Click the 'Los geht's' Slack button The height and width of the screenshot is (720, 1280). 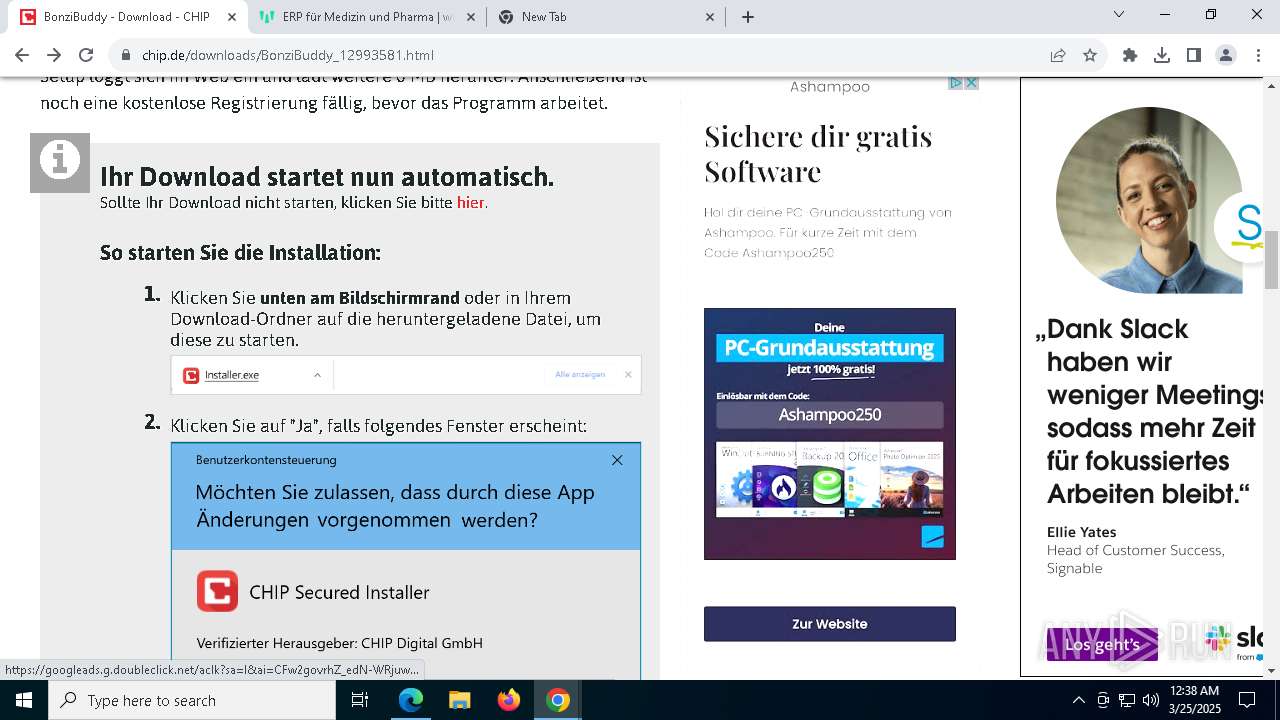(x=1102, y=645)
